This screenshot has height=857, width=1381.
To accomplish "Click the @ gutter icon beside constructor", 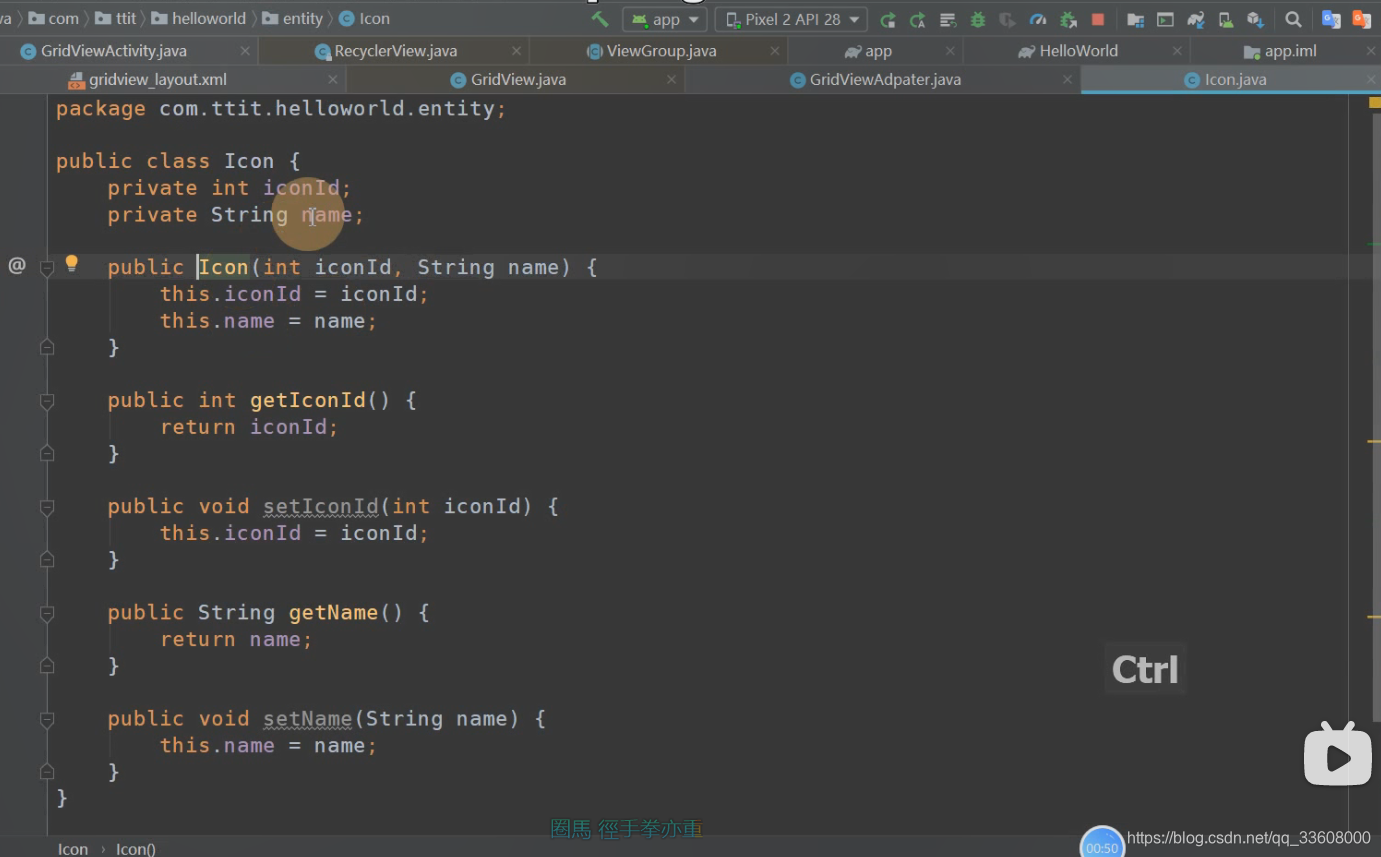I will (x=17, y=266).
